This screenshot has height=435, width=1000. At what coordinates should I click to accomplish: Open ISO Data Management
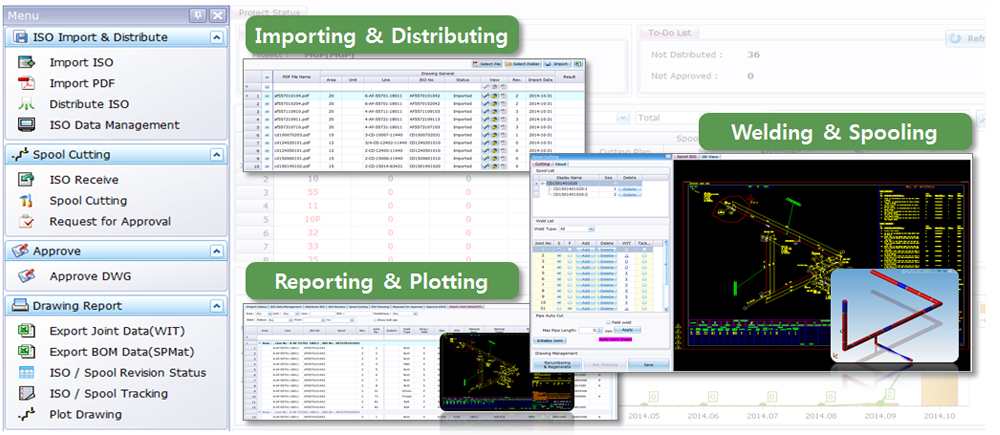[x=114, y=125]
